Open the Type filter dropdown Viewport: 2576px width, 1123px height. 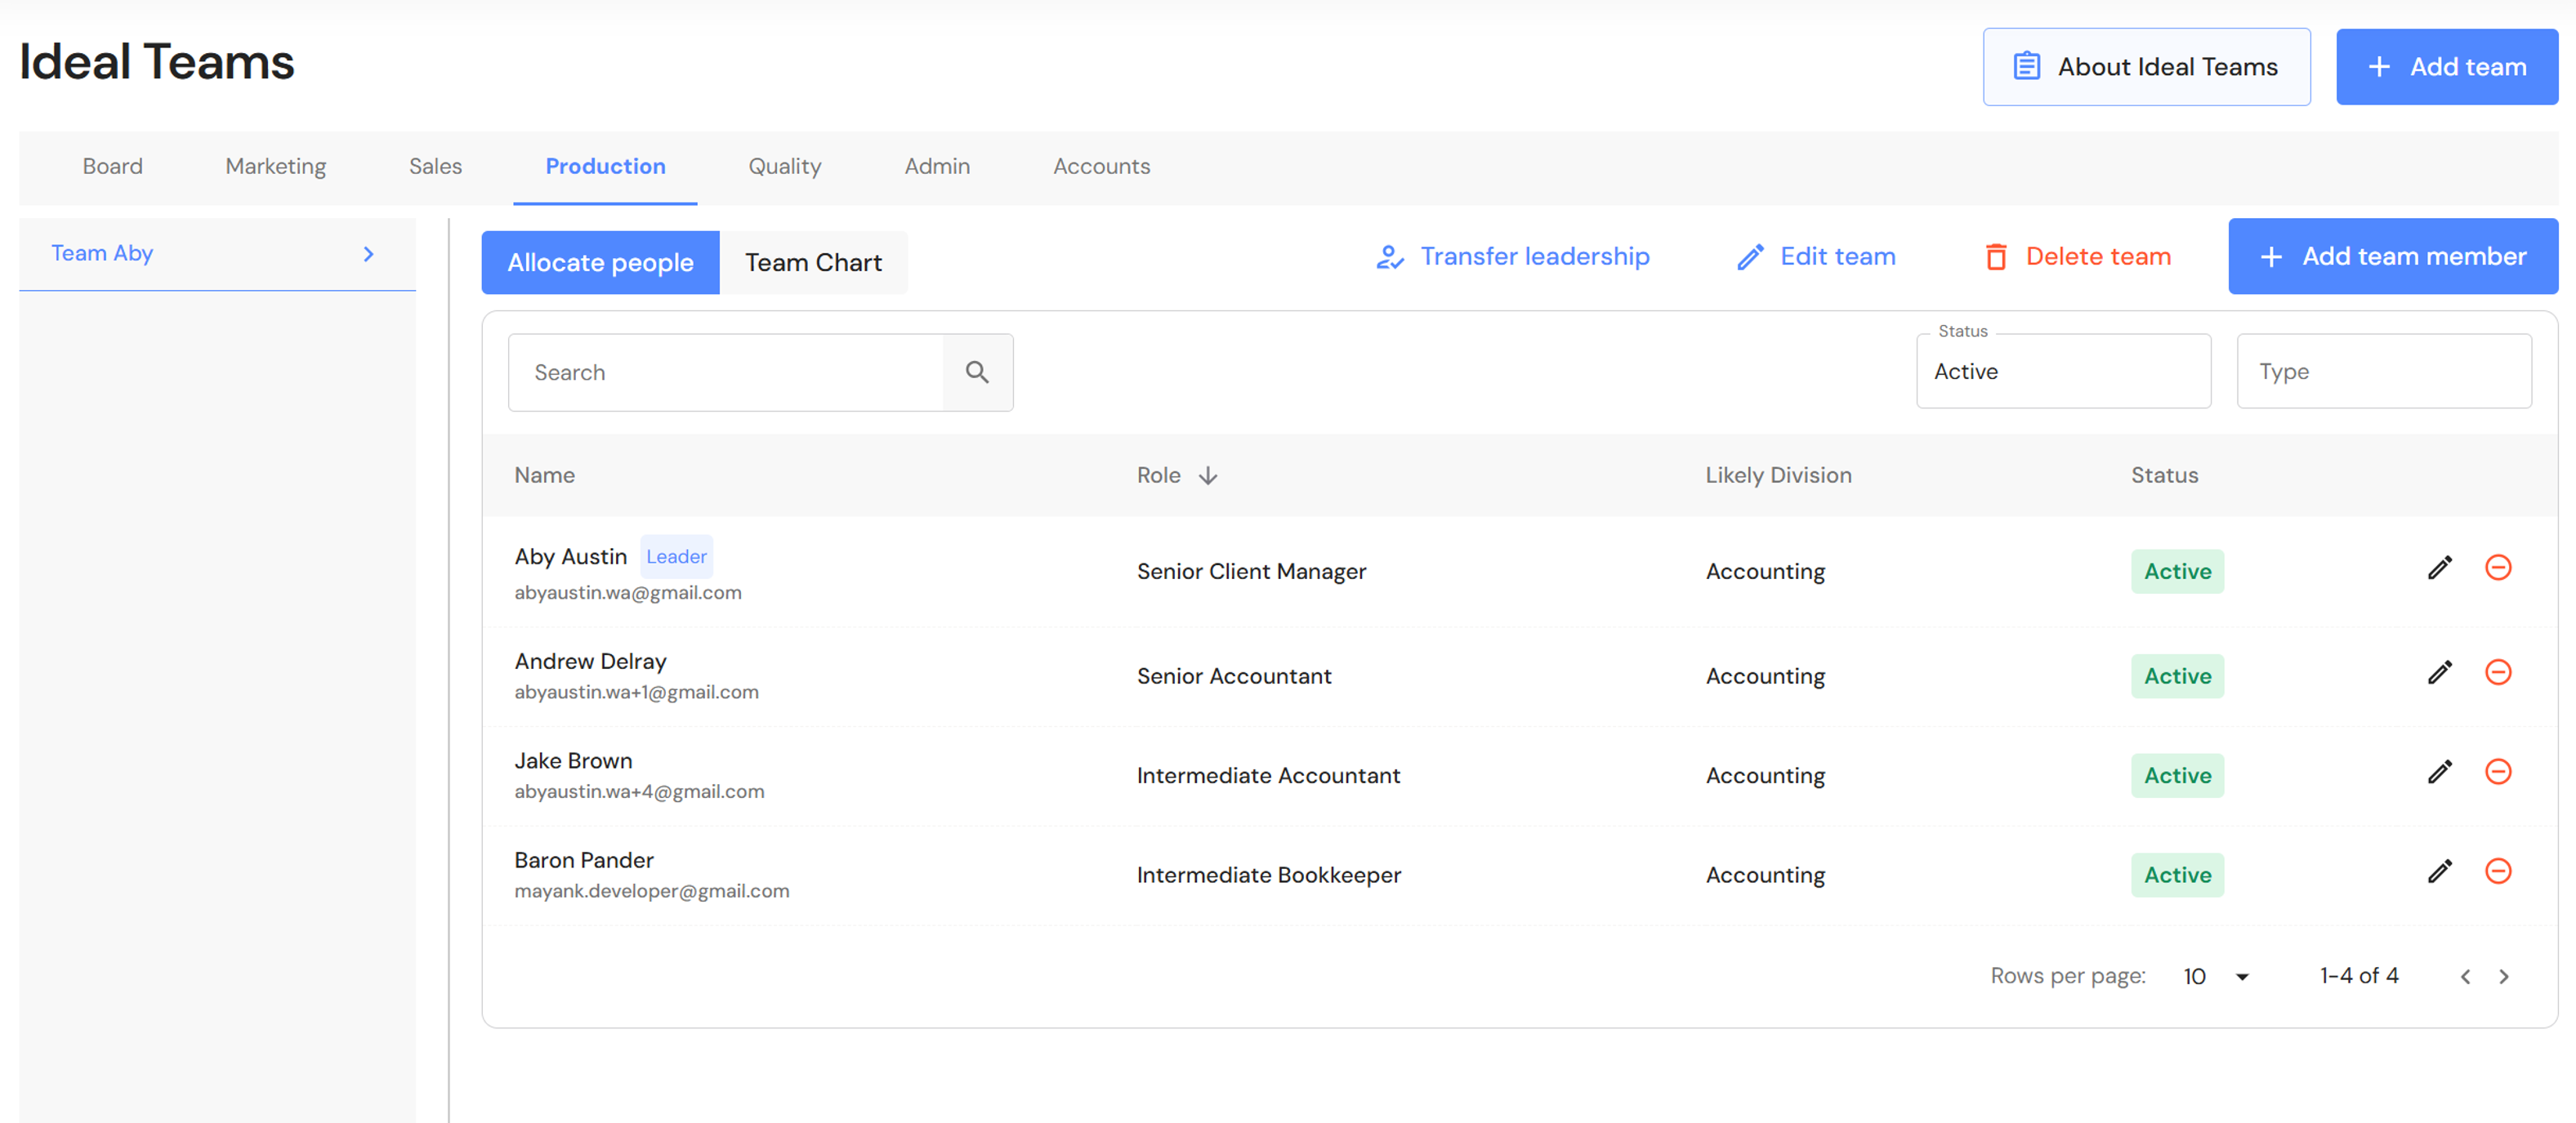pos(2383,372)
